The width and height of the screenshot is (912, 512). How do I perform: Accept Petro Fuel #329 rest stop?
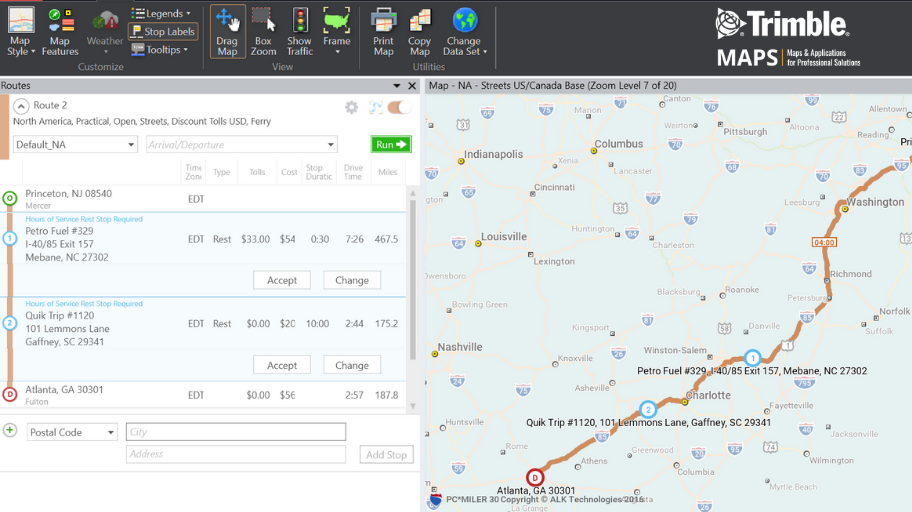click(282, 280)
